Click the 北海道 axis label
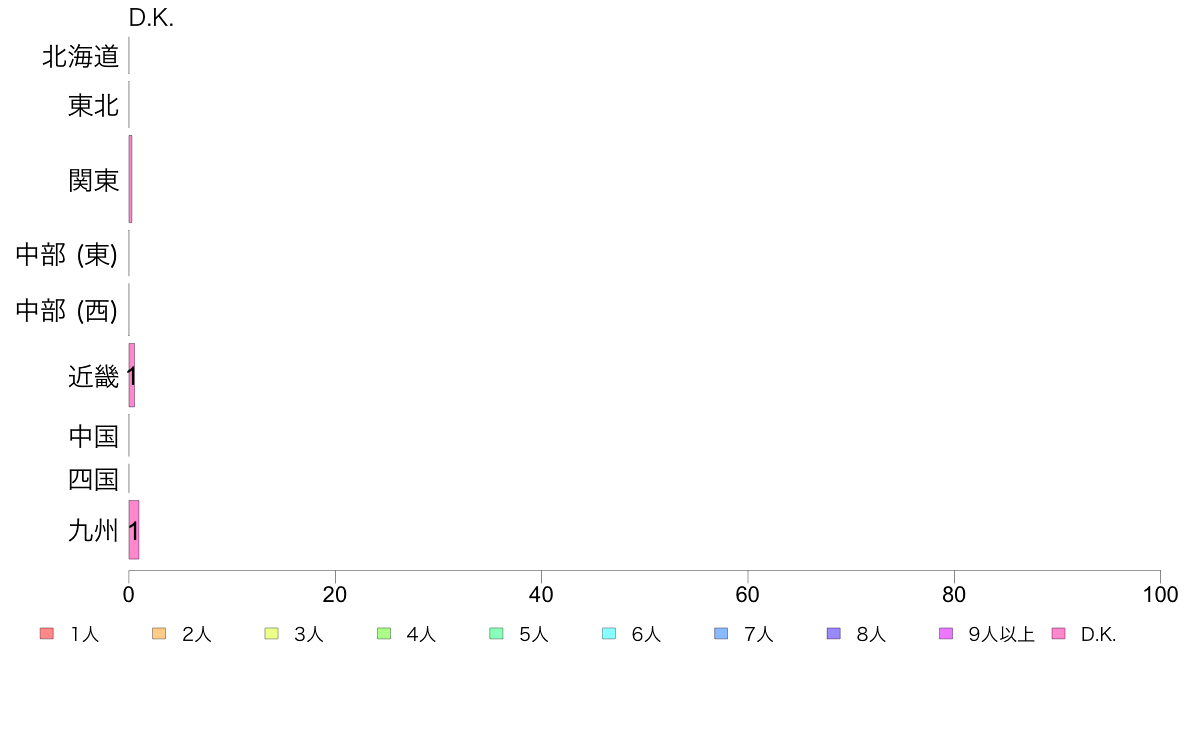The height and width of the screenshot is (736, 1188). [80, 56]
